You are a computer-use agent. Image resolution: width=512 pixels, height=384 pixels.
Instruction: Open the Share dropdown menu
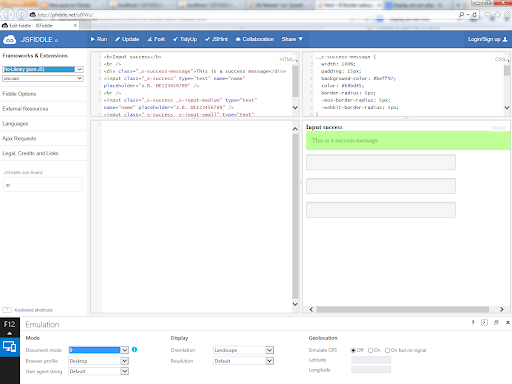292,39
